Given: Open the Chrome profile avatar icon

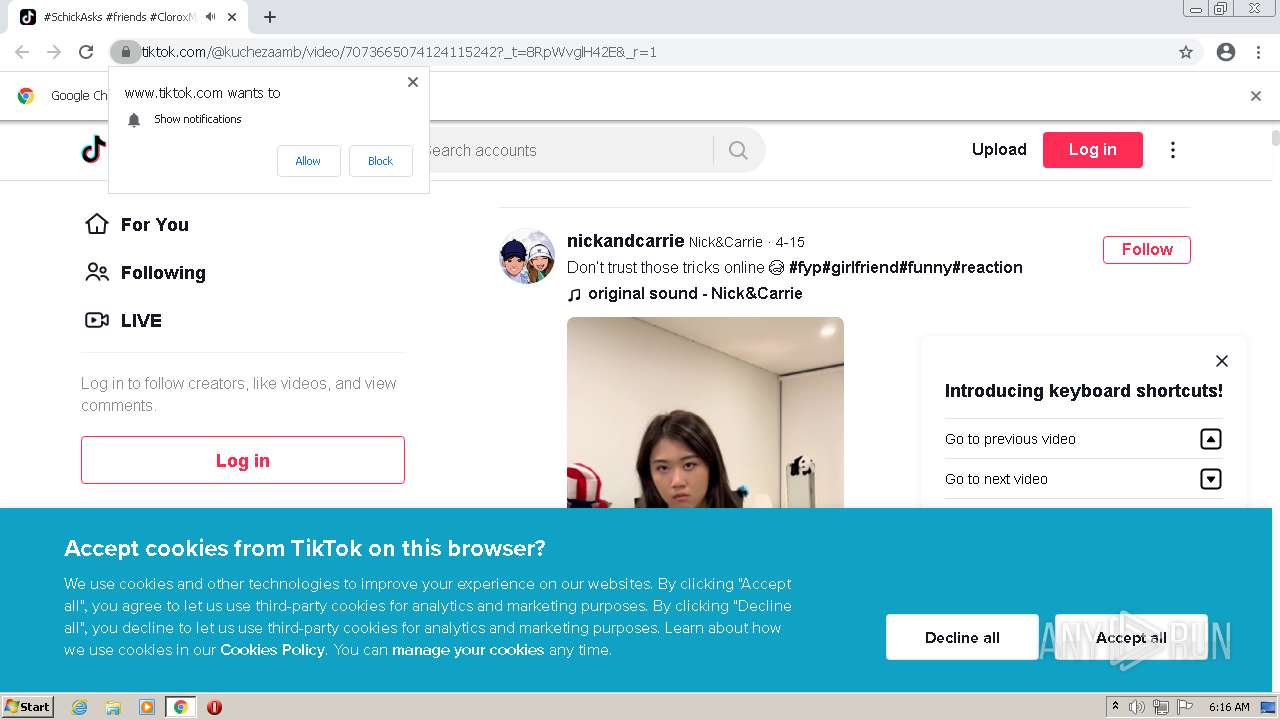Looking at the screenshot, I should coord(1226,52).
